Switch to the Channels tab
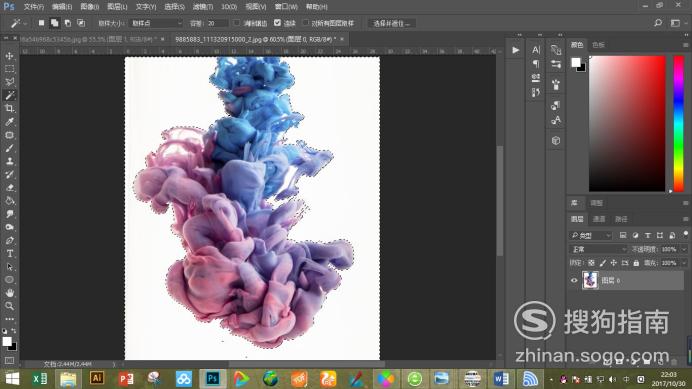692x389 pixels. click(599, 219)
